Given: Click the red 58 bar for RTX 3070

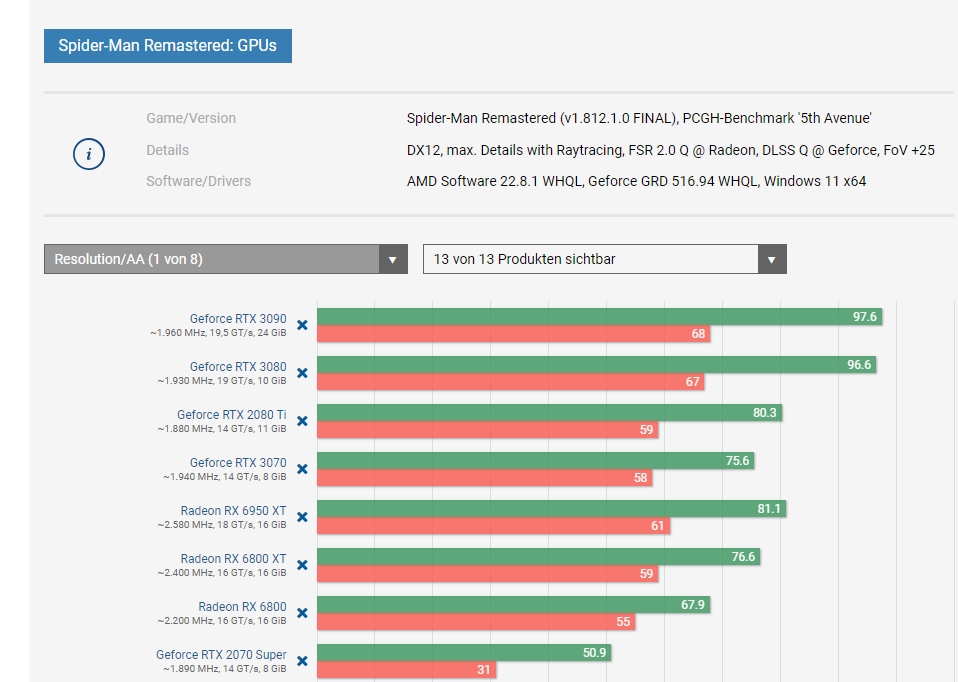Looking at the screenshot, I should tap(484, 478).
